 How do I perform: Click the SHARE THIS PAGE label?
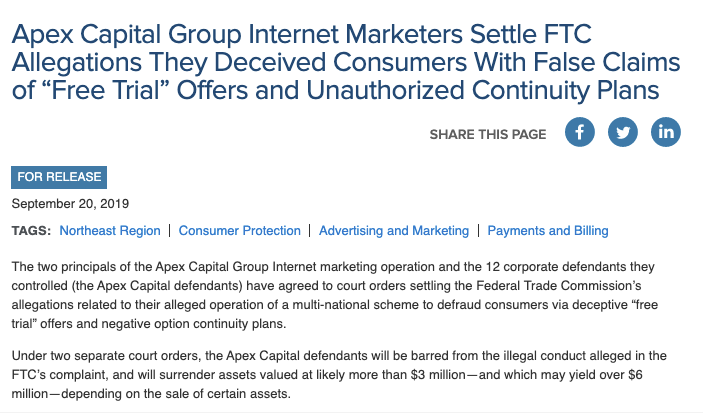click(488, 134)
